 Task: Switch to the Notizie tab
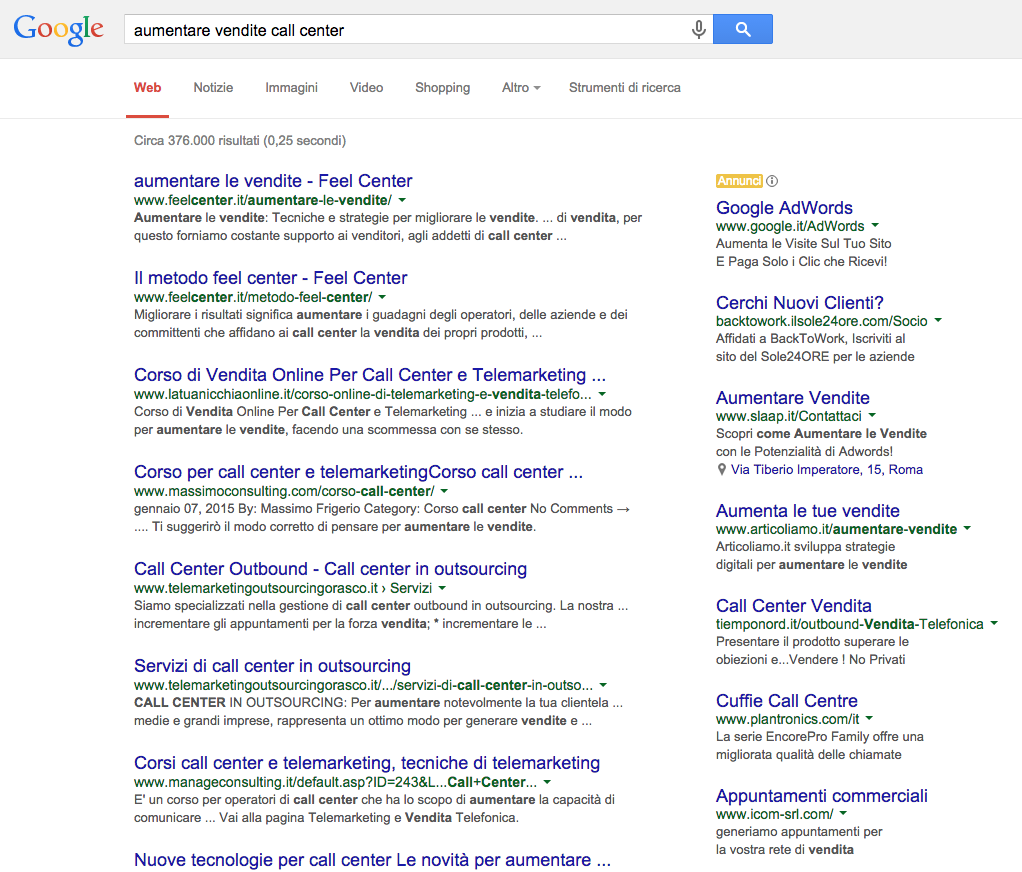point(213,87)
